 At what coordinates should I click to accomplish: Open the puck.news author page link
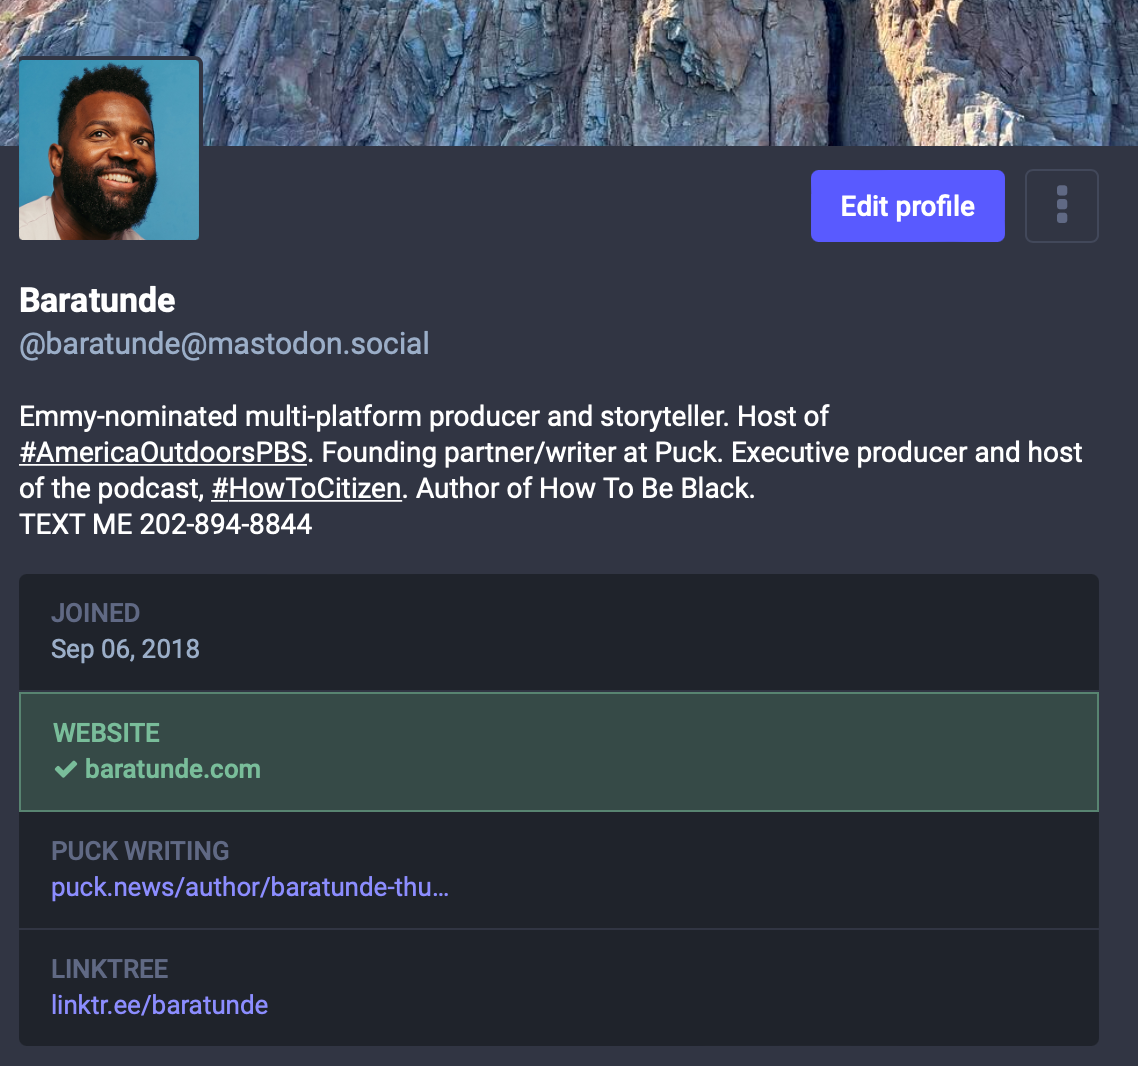pyautogui.click(x=250, y=887)
